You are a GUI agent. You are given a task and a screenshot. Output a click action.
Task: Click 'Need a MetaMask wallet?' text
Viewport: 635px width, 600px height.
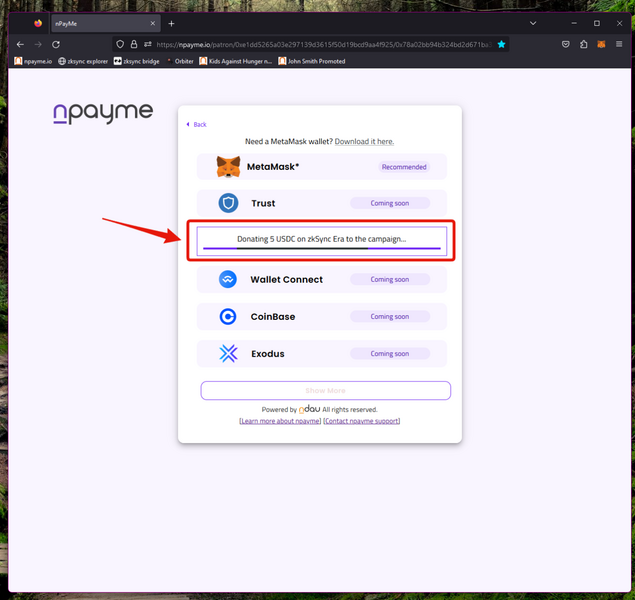click(289, 141)
